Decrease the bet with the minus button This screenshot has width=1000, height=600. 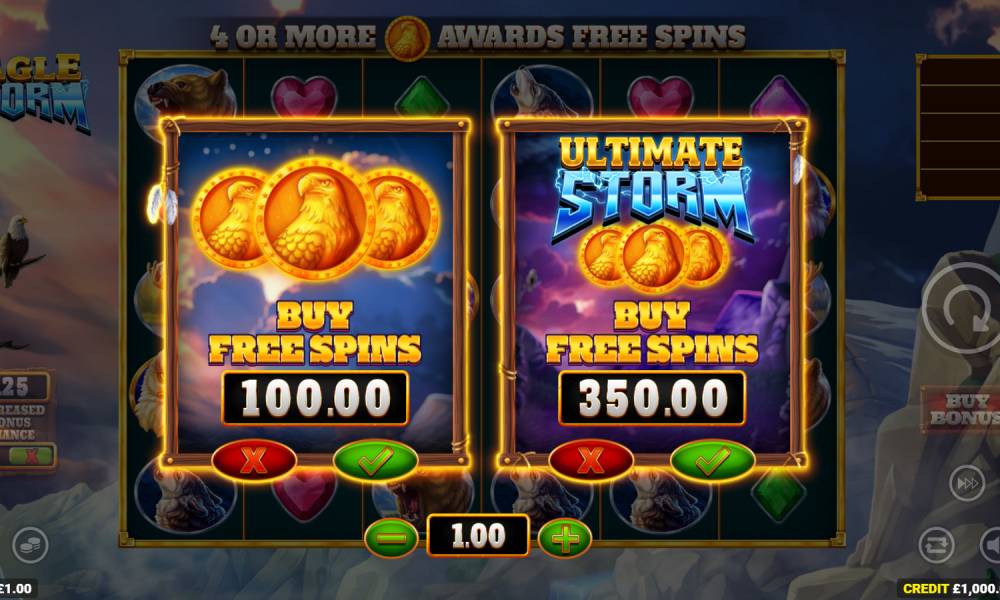(391, 538)
